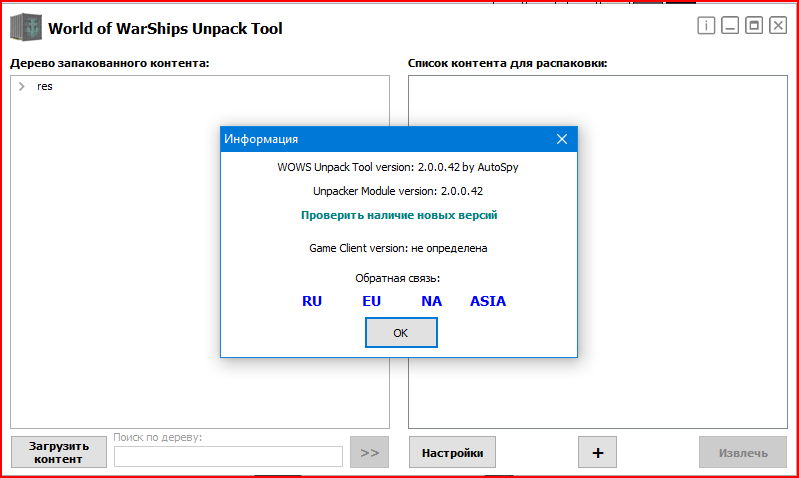
Task: Select the res tree item
Action: tap(44, 87)
